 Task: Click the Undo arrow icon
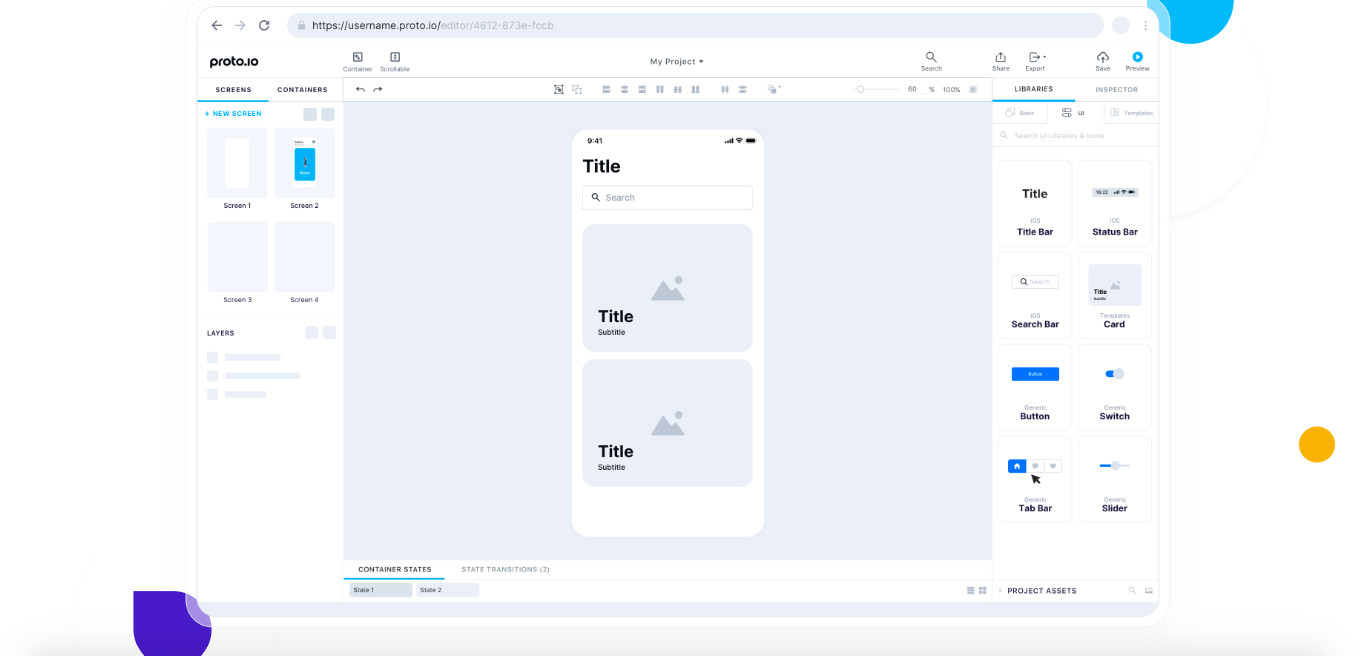click(x=360, y=89)
